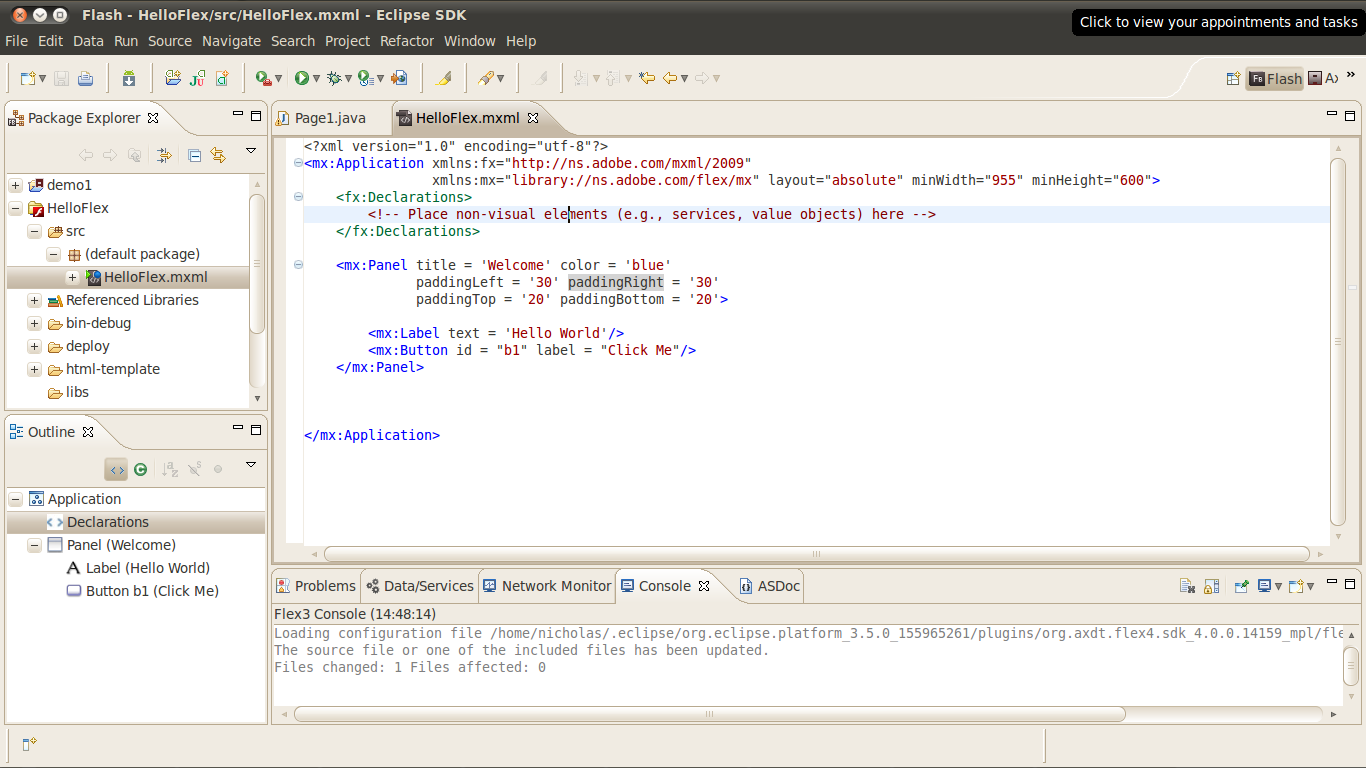Open the Package Explorer view menu arrow
Screen dimensions: 1366x768
click(251, 151)
